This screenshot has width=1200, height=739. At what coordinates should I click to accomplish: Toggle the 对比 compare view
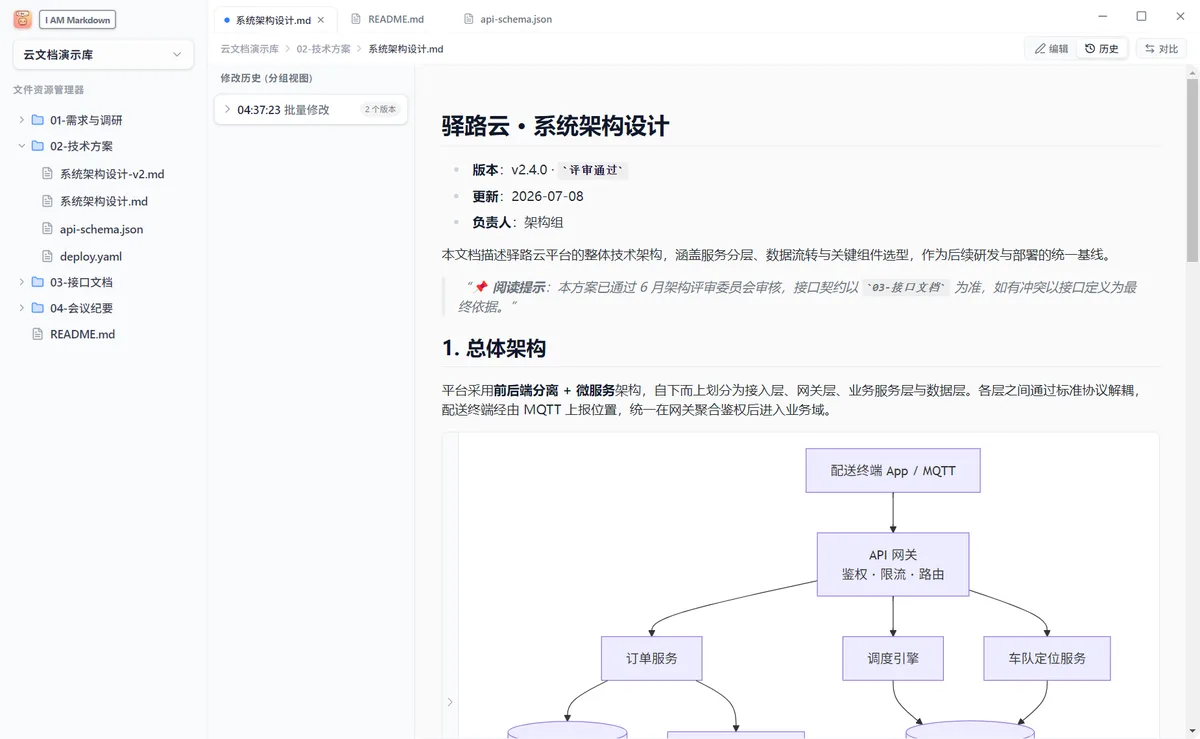coord(1161,48)
